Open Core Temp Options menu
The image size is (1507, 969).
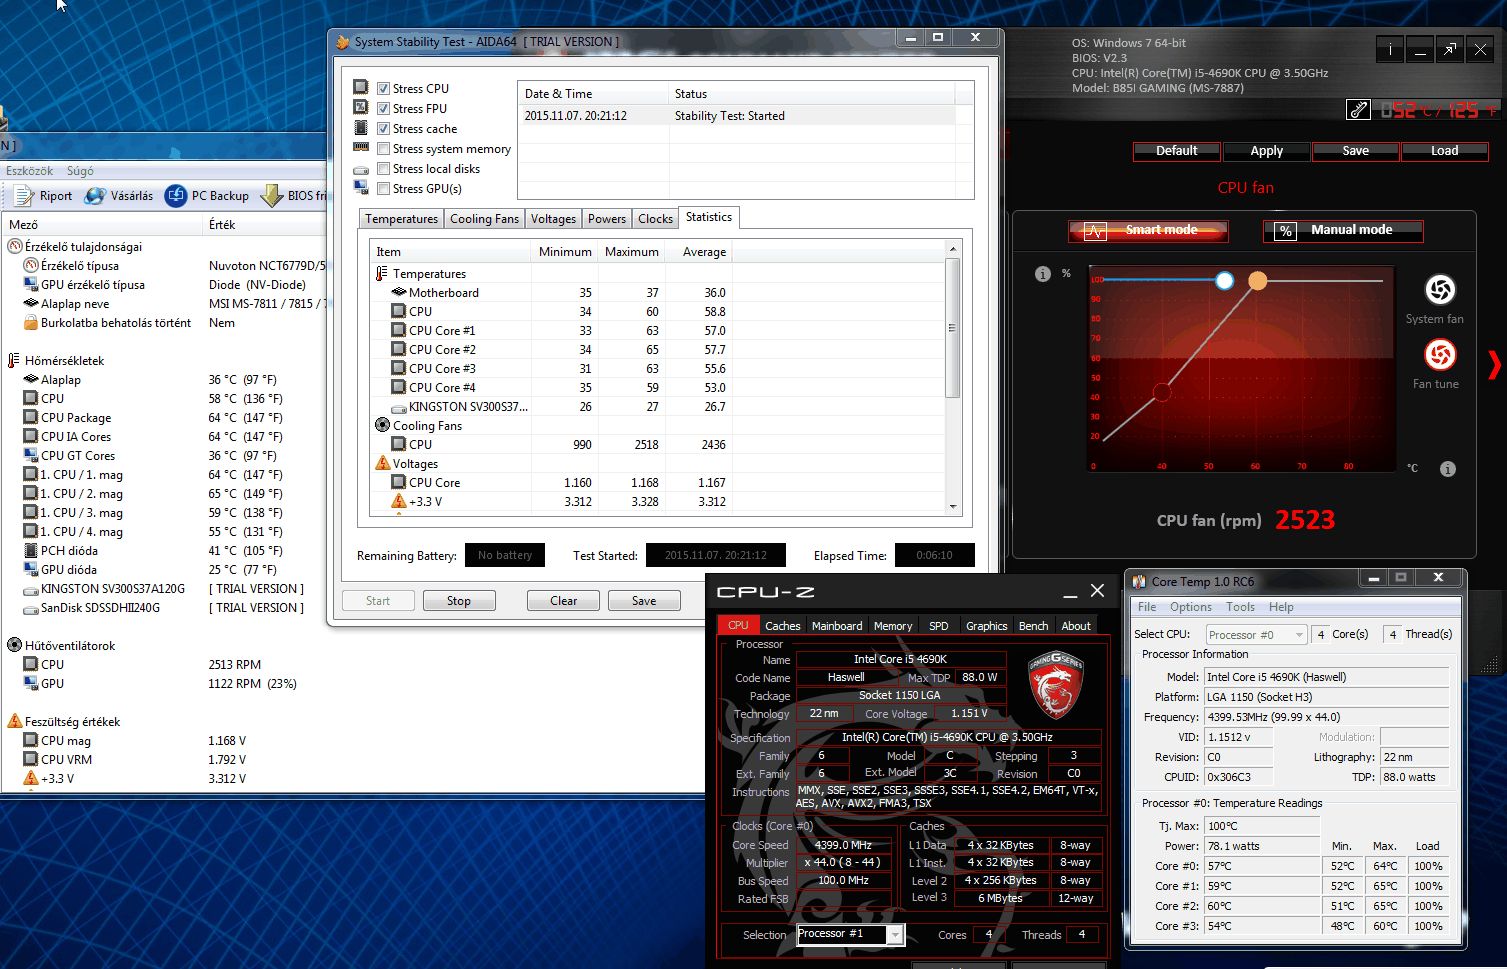[1191, 607]
